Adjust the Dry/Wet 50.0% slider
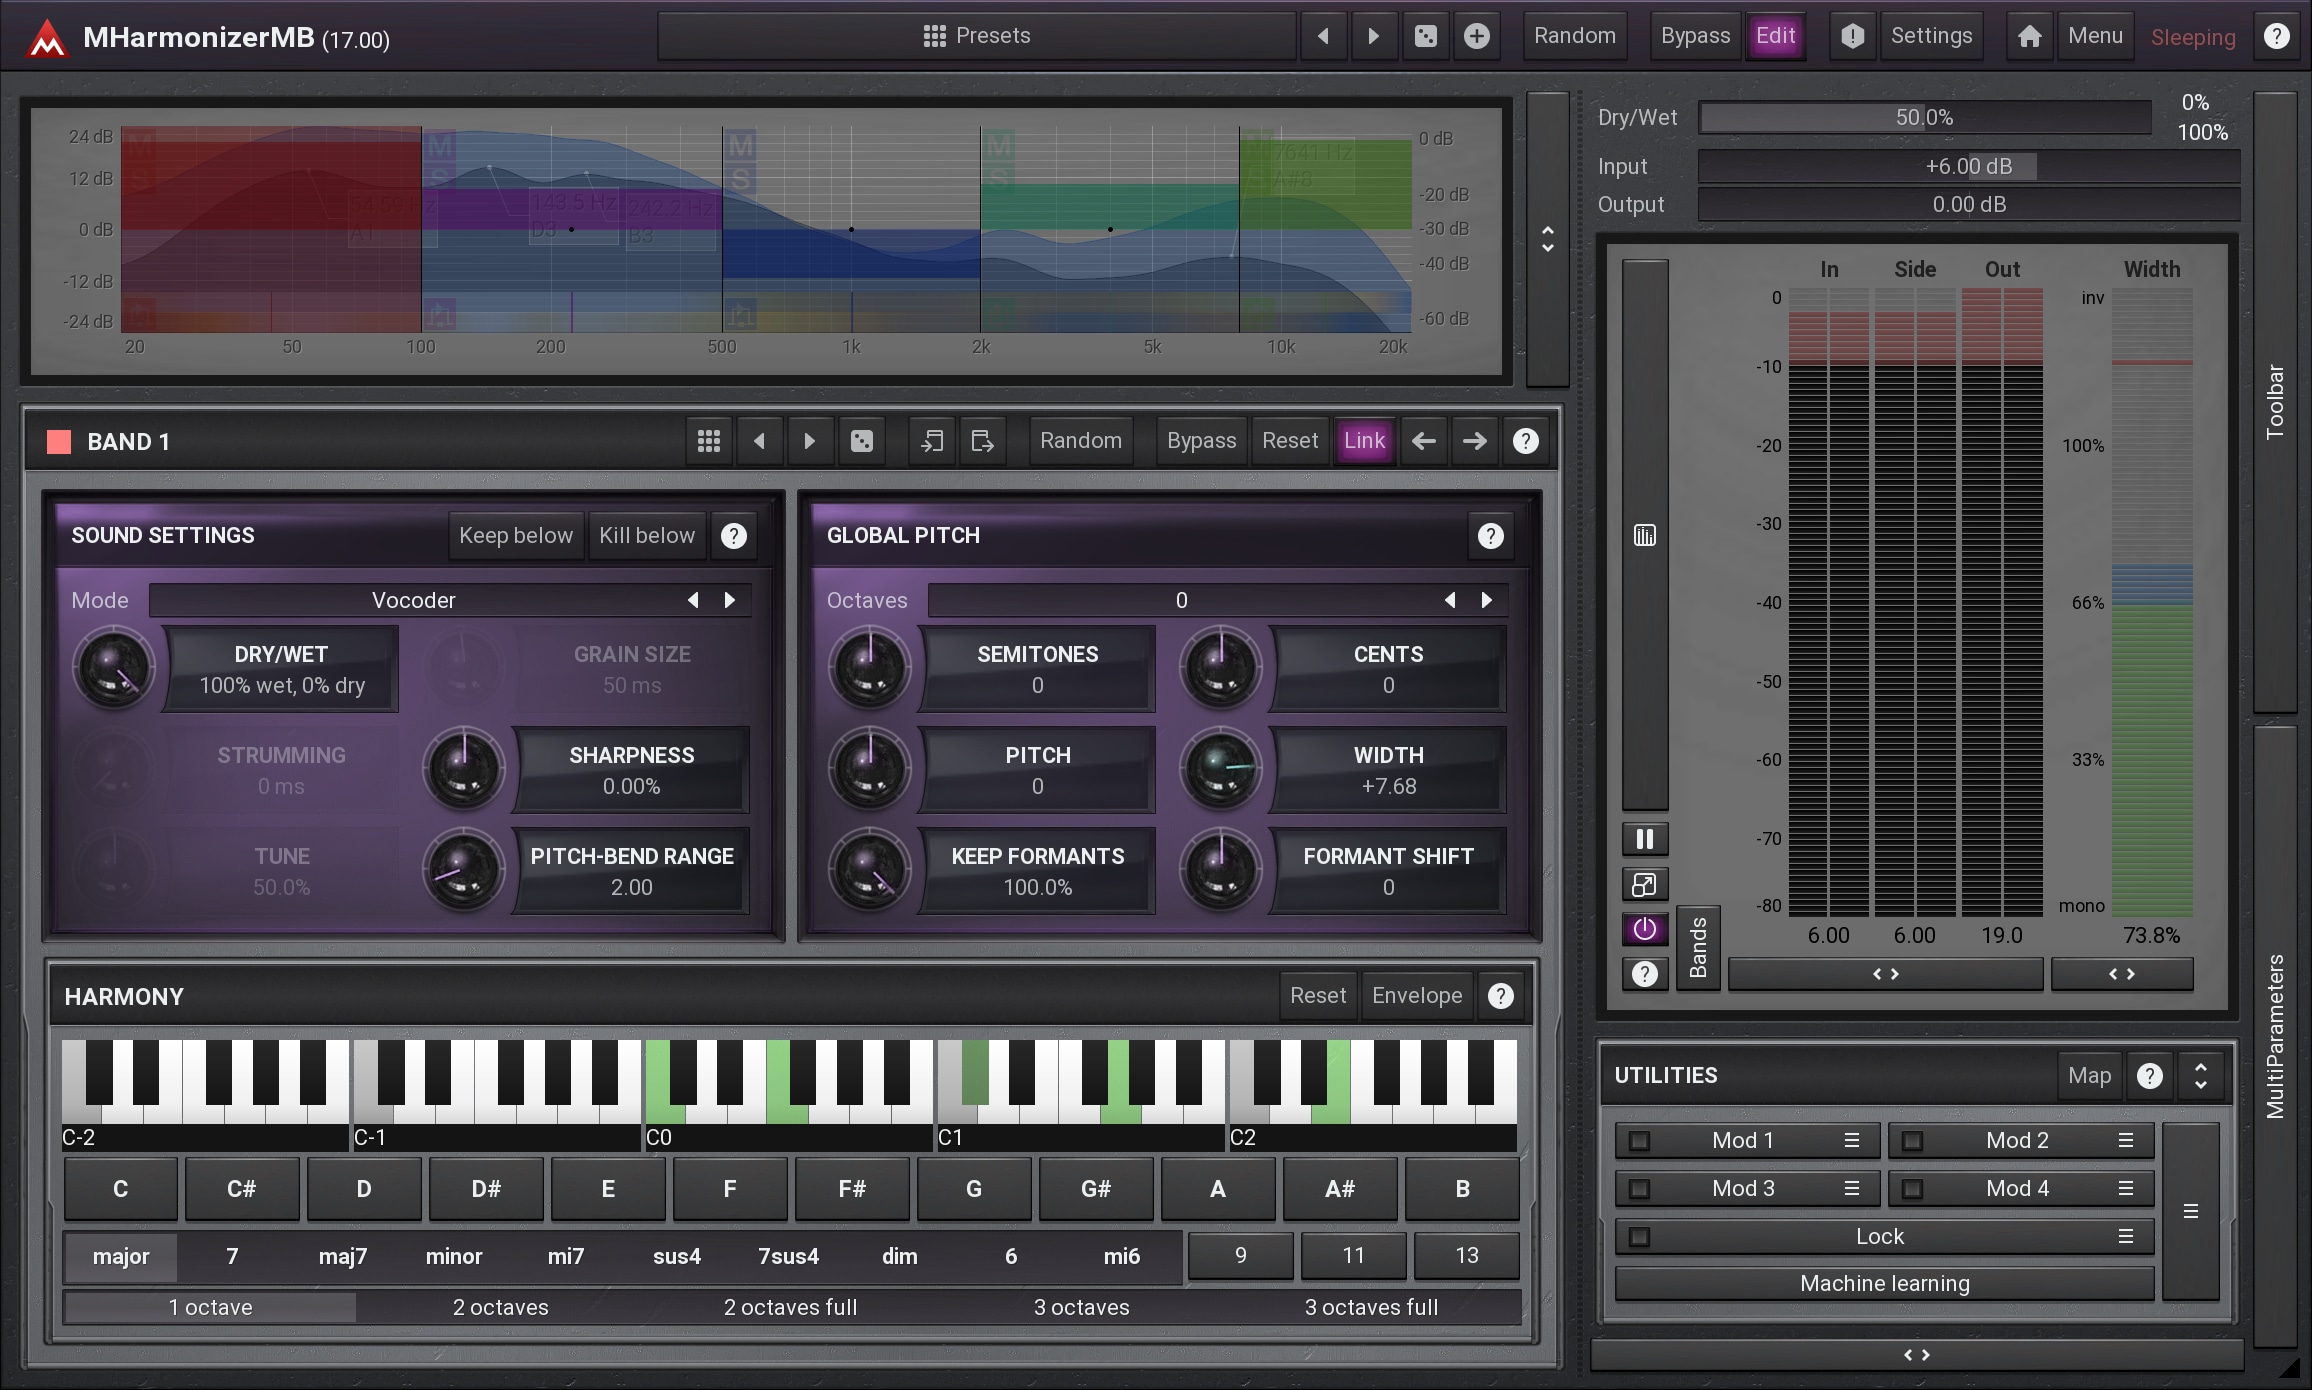 pos(1924,118)
